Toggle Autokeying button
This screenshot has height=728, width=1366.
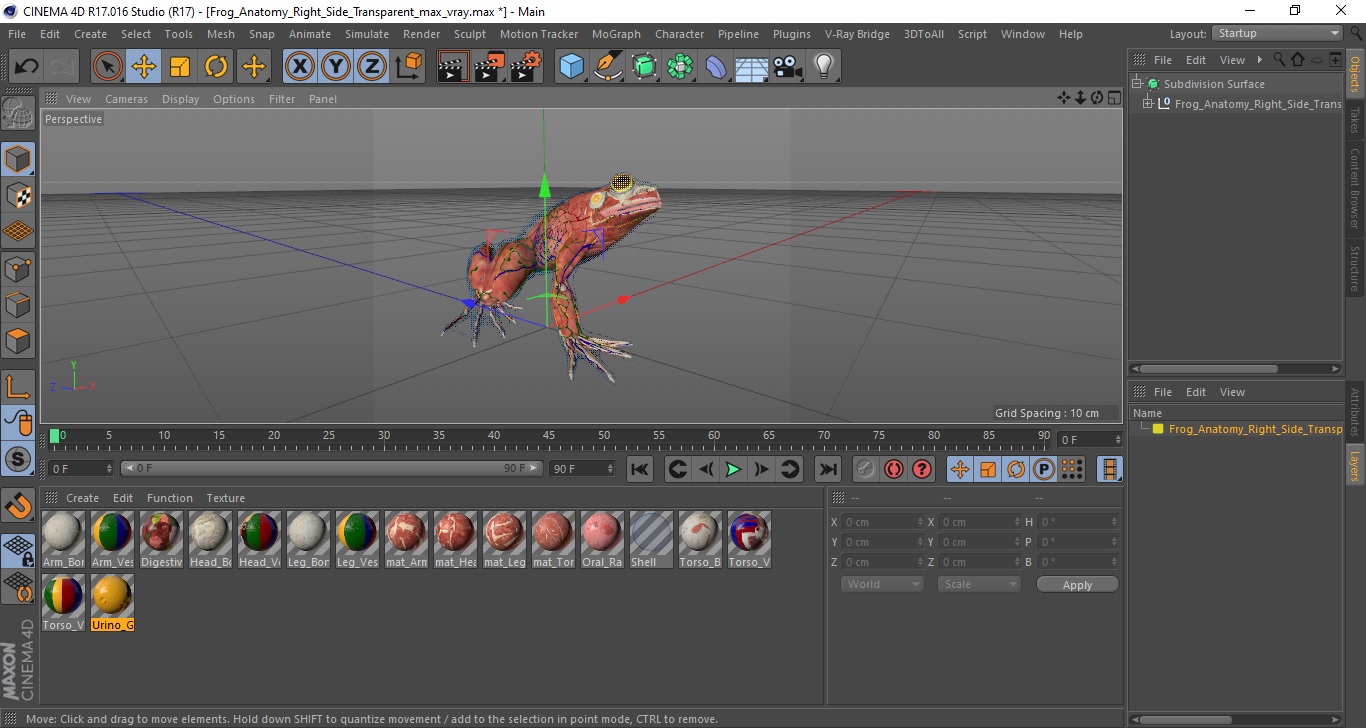click(894, 469)
